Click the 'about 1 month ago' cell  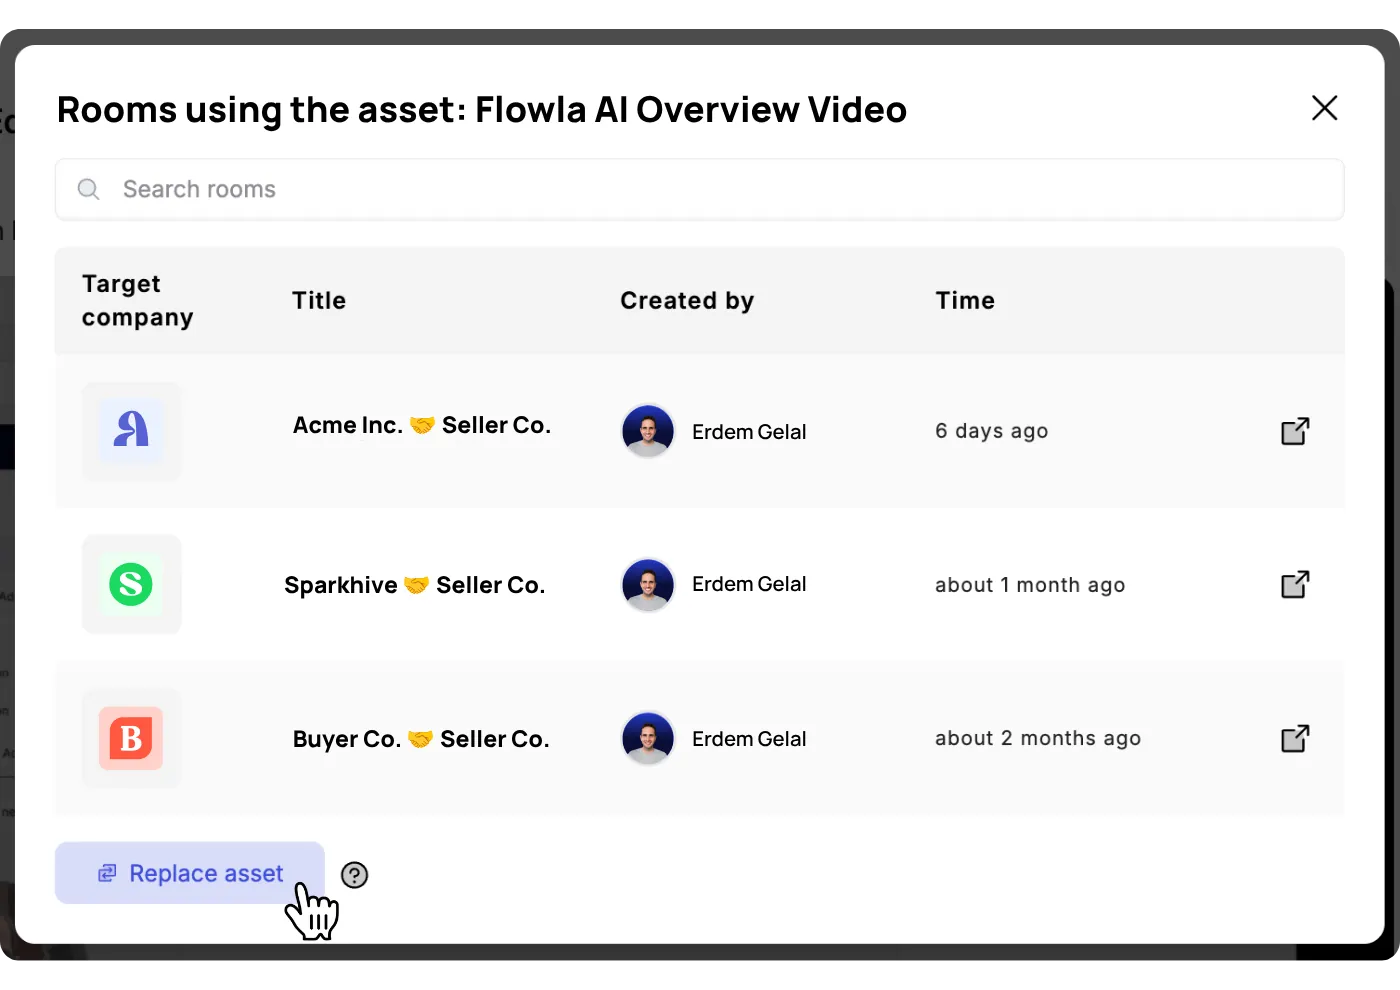[1030, 585]
